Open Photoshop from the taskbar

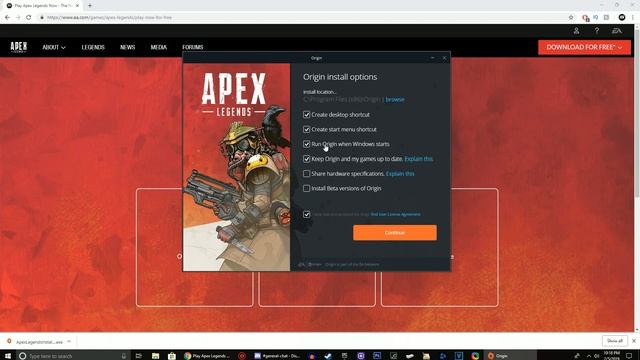377,356
